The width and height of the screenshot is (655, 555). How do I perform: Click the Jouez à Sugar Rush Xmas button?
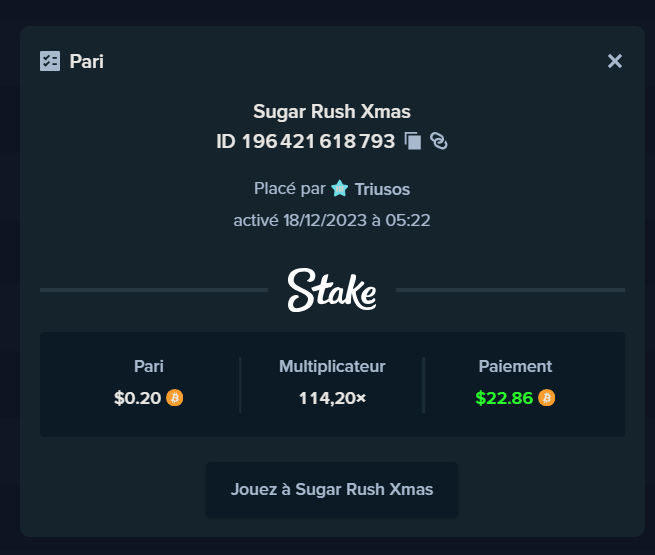332,489
